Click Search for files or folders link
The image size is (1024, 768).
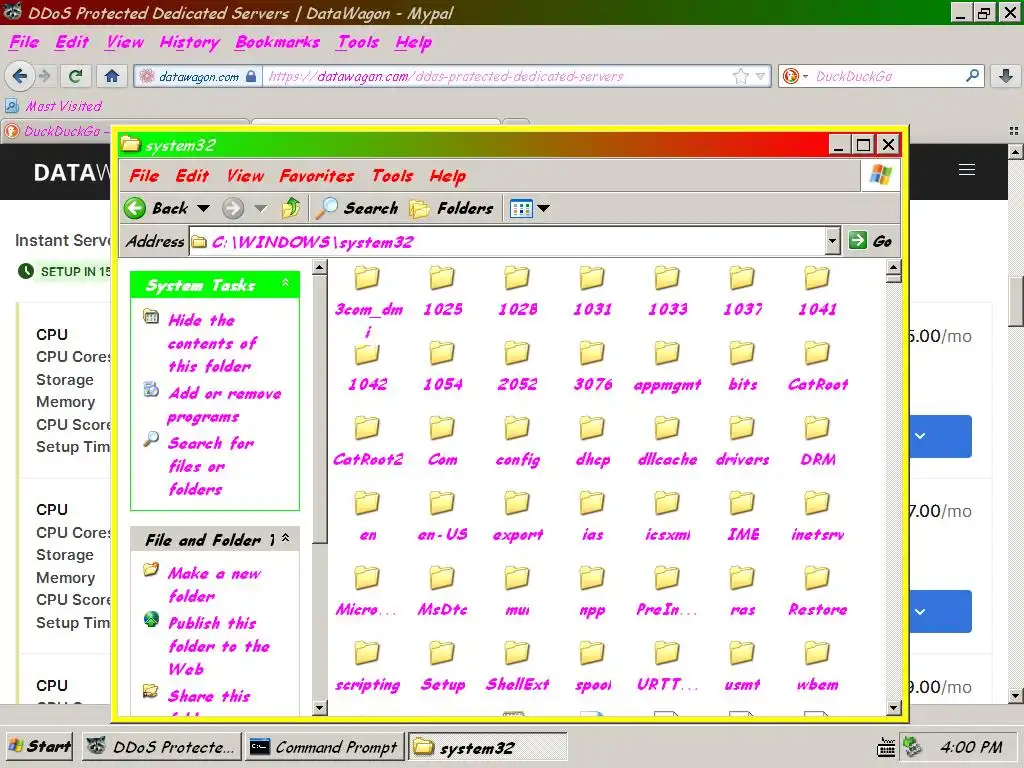pos(210,466)
